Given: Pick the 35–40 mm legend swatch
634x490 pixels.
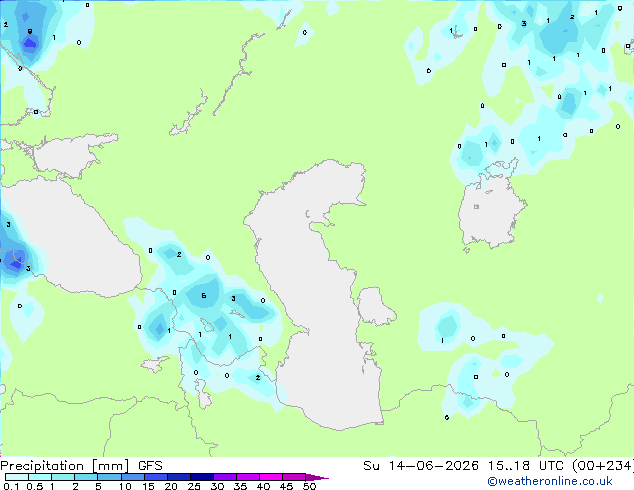Looking at the screenshot, I should tap(248, 477).
